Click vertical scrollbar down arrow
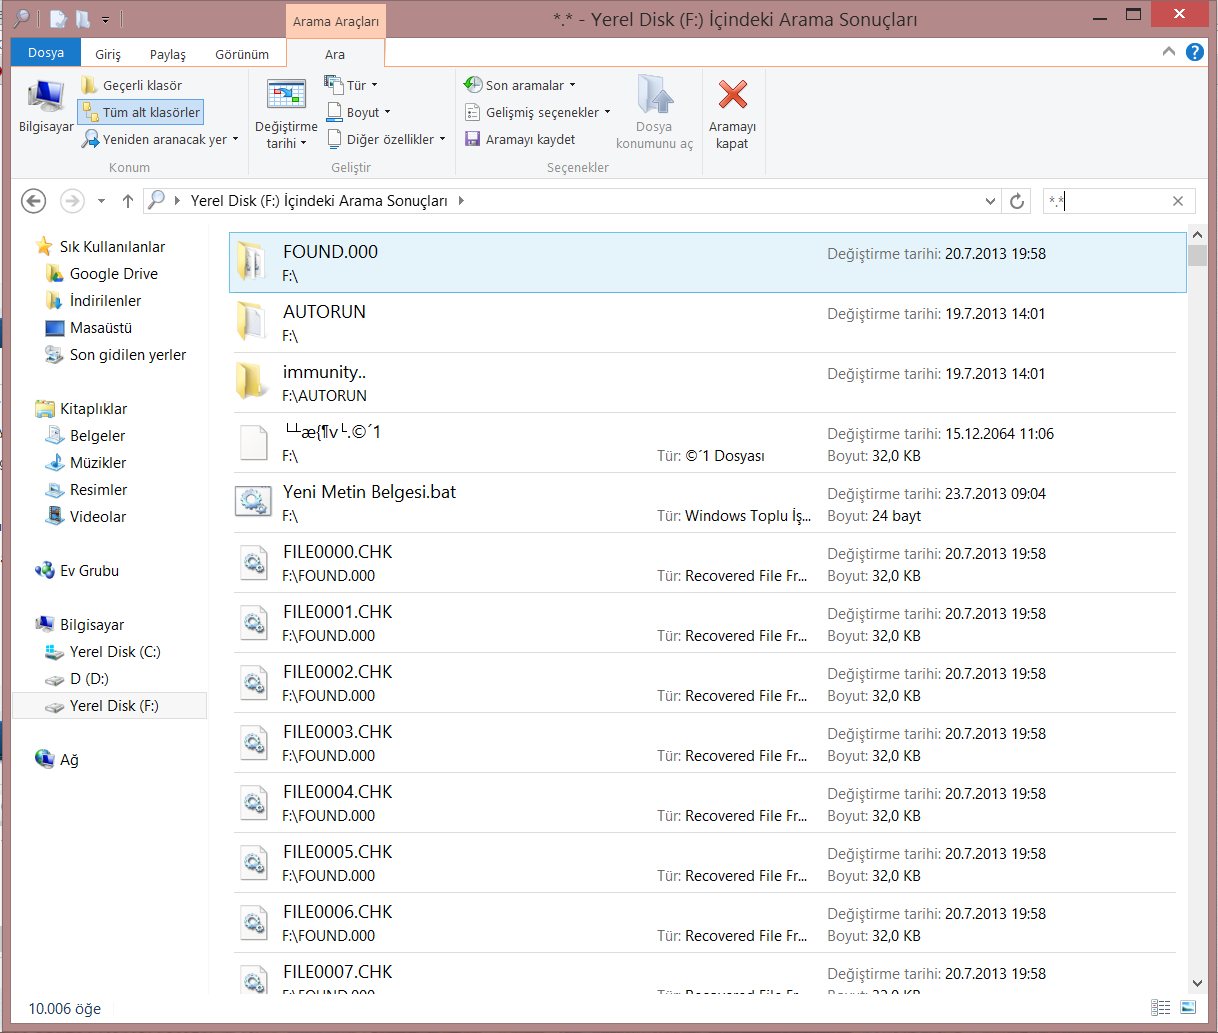1218x1033 pixels. coord(1197,984)
